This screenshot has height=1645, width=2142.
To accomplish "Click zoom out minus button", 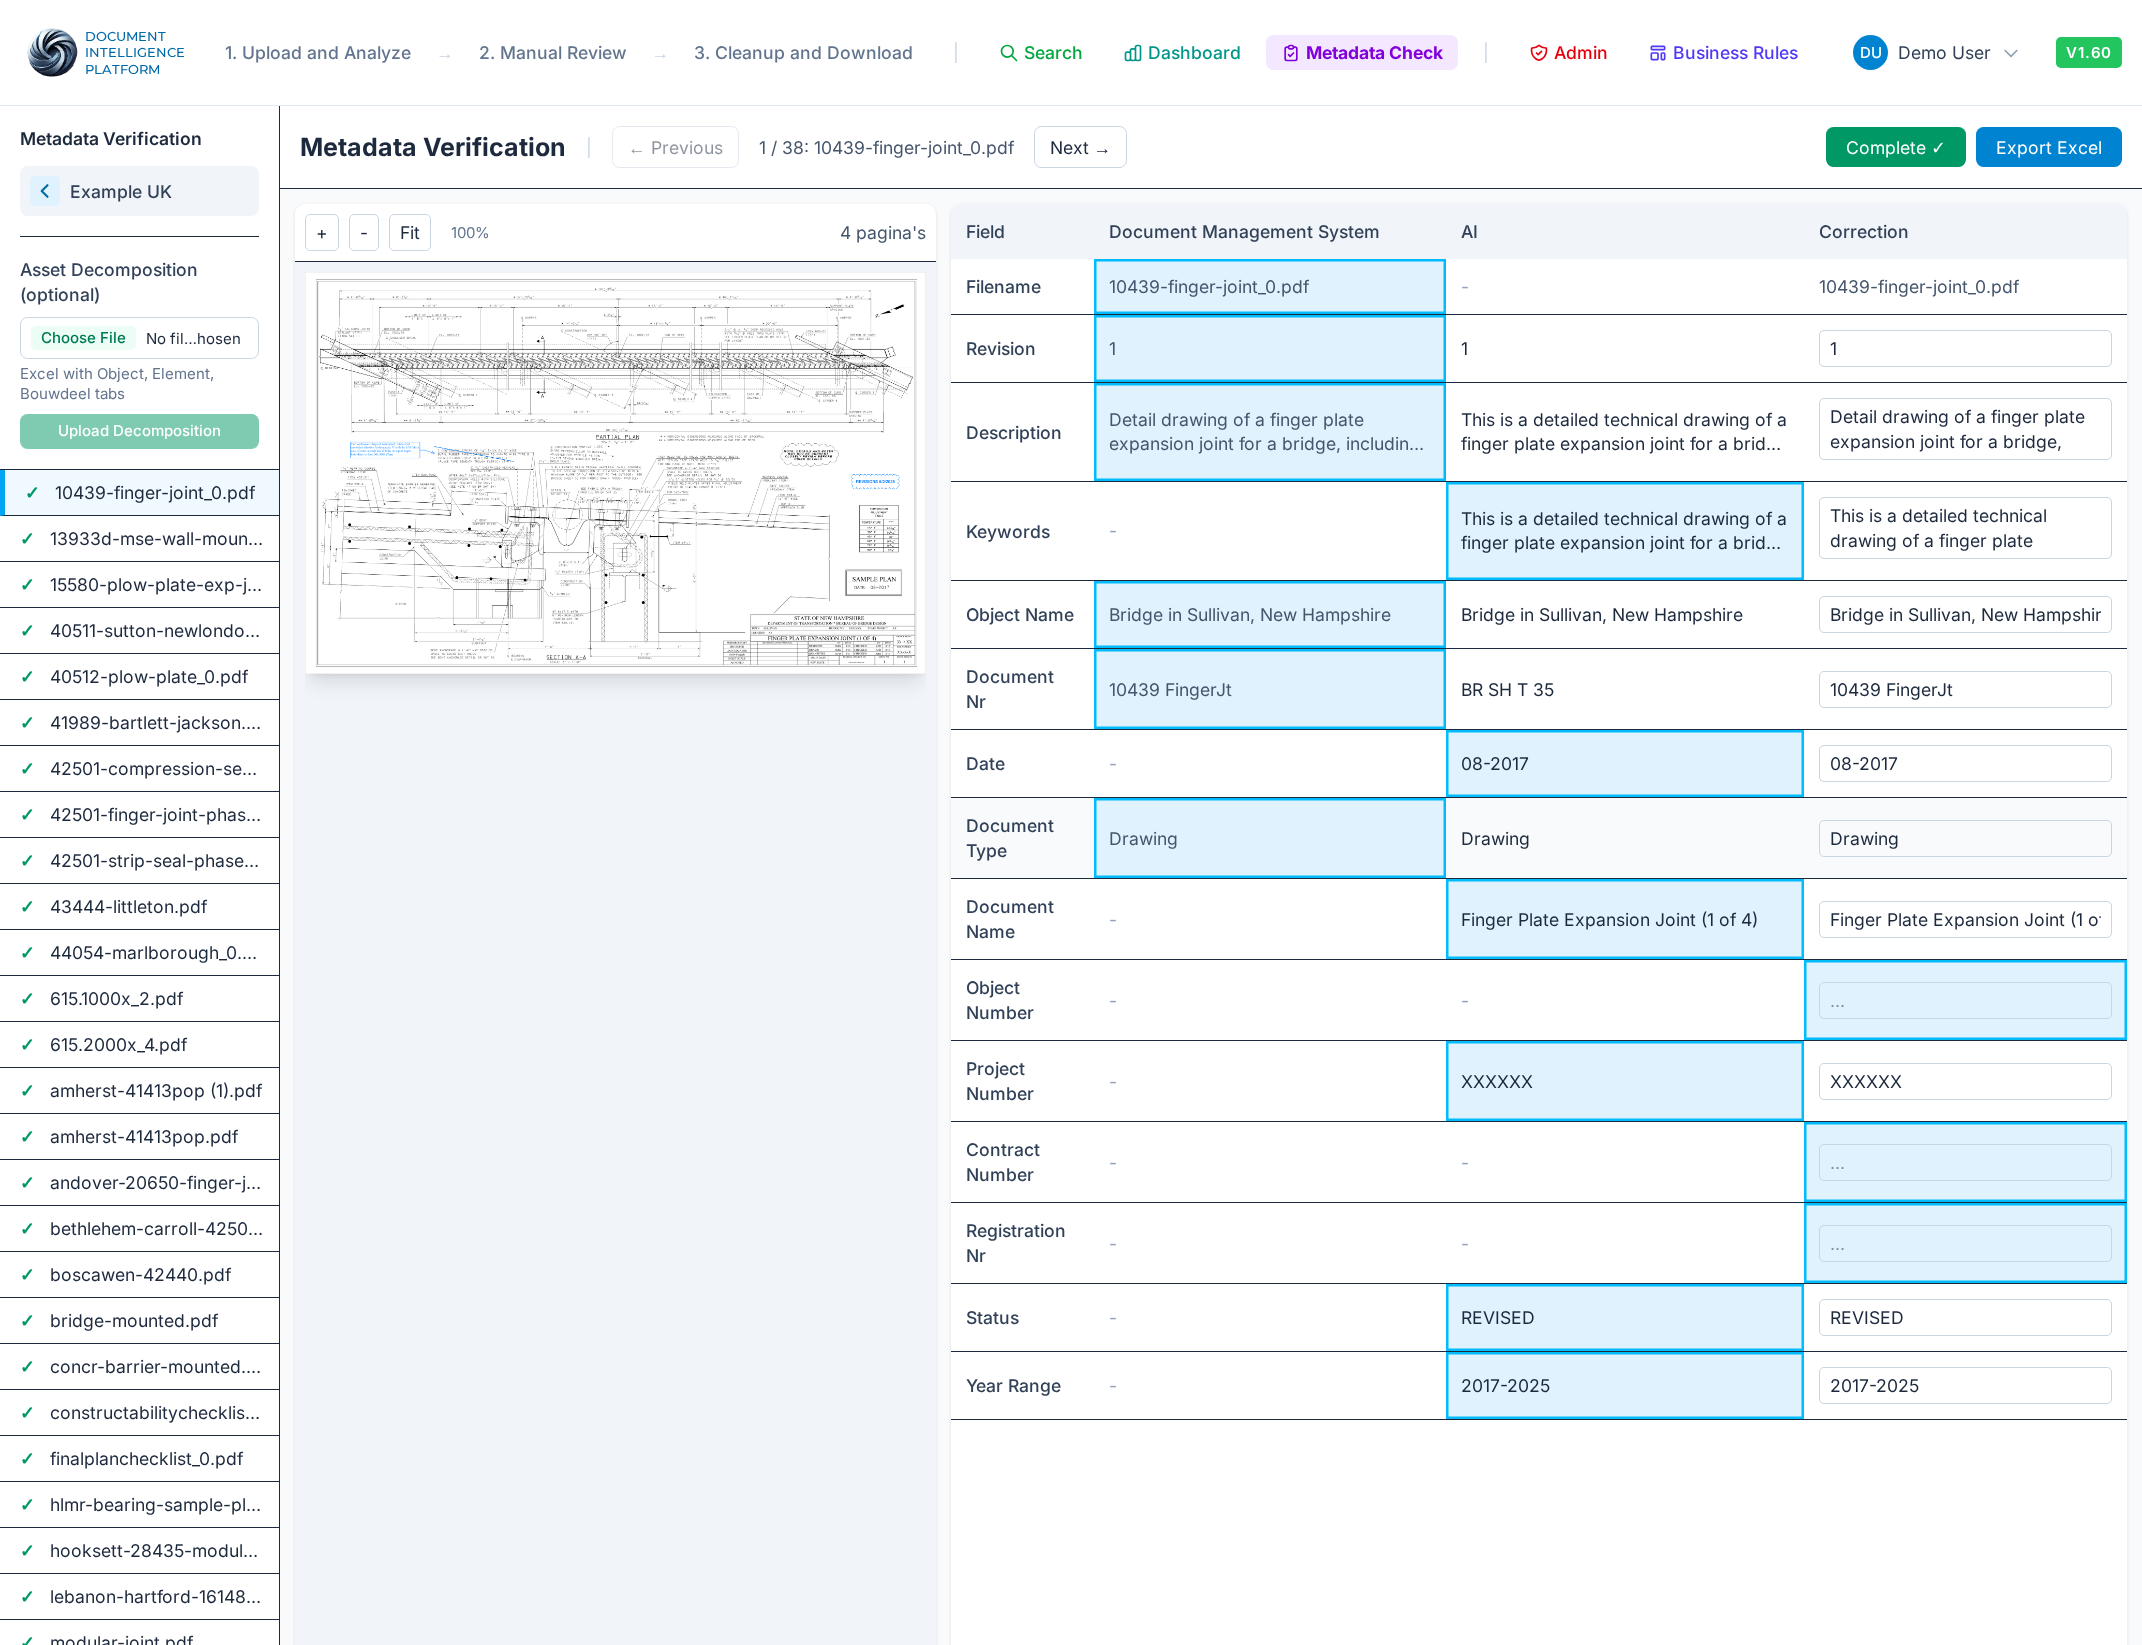I will click(x=363, y=233).
